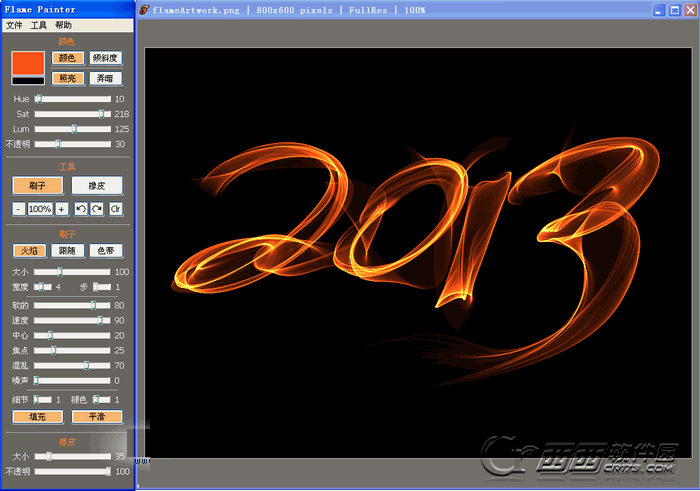700x491 pixels.
Task: Select the 跟随 follow brush type
Action: coord(67,251)
